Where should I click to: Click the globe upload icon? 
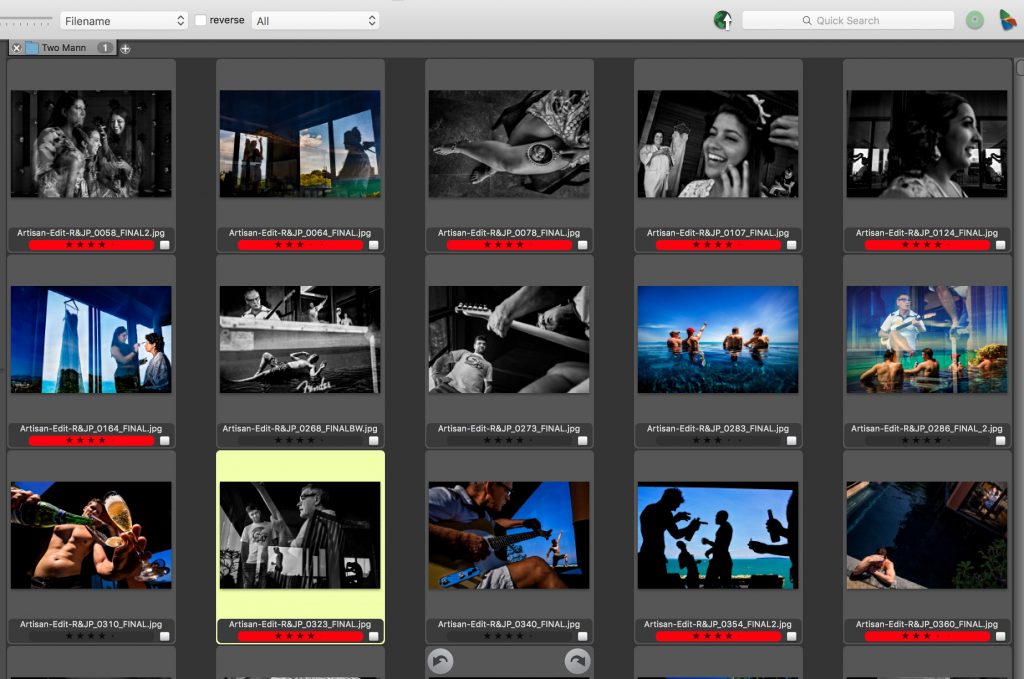pos(722,20)
